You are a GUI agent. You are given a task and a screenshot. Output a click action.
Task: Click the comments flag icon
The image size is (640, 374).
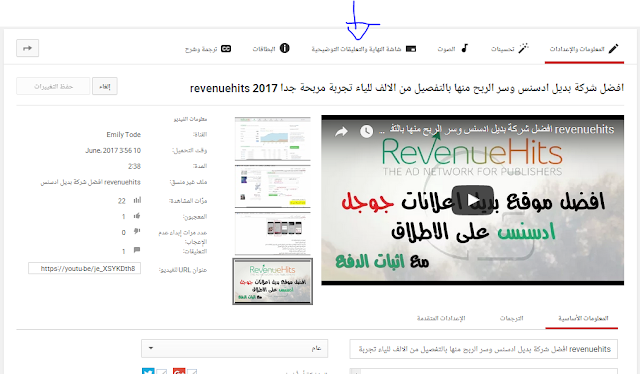(137, 250)
